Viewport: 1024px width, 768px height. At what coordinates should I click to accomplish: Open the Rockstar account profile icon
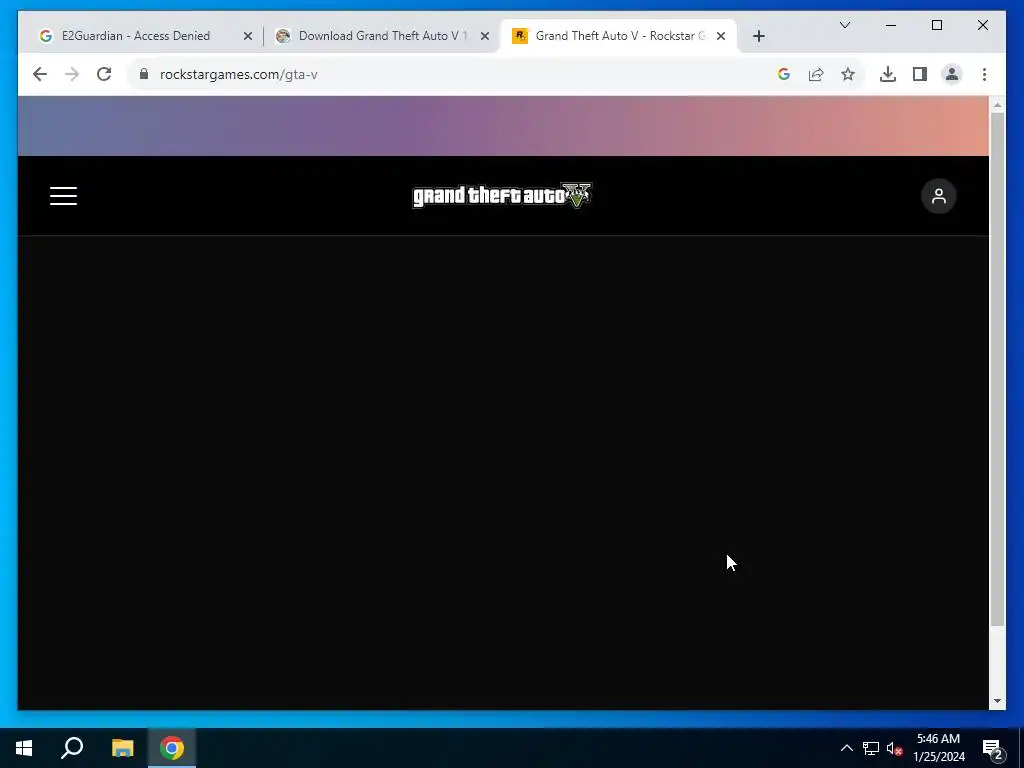[938, 196]
